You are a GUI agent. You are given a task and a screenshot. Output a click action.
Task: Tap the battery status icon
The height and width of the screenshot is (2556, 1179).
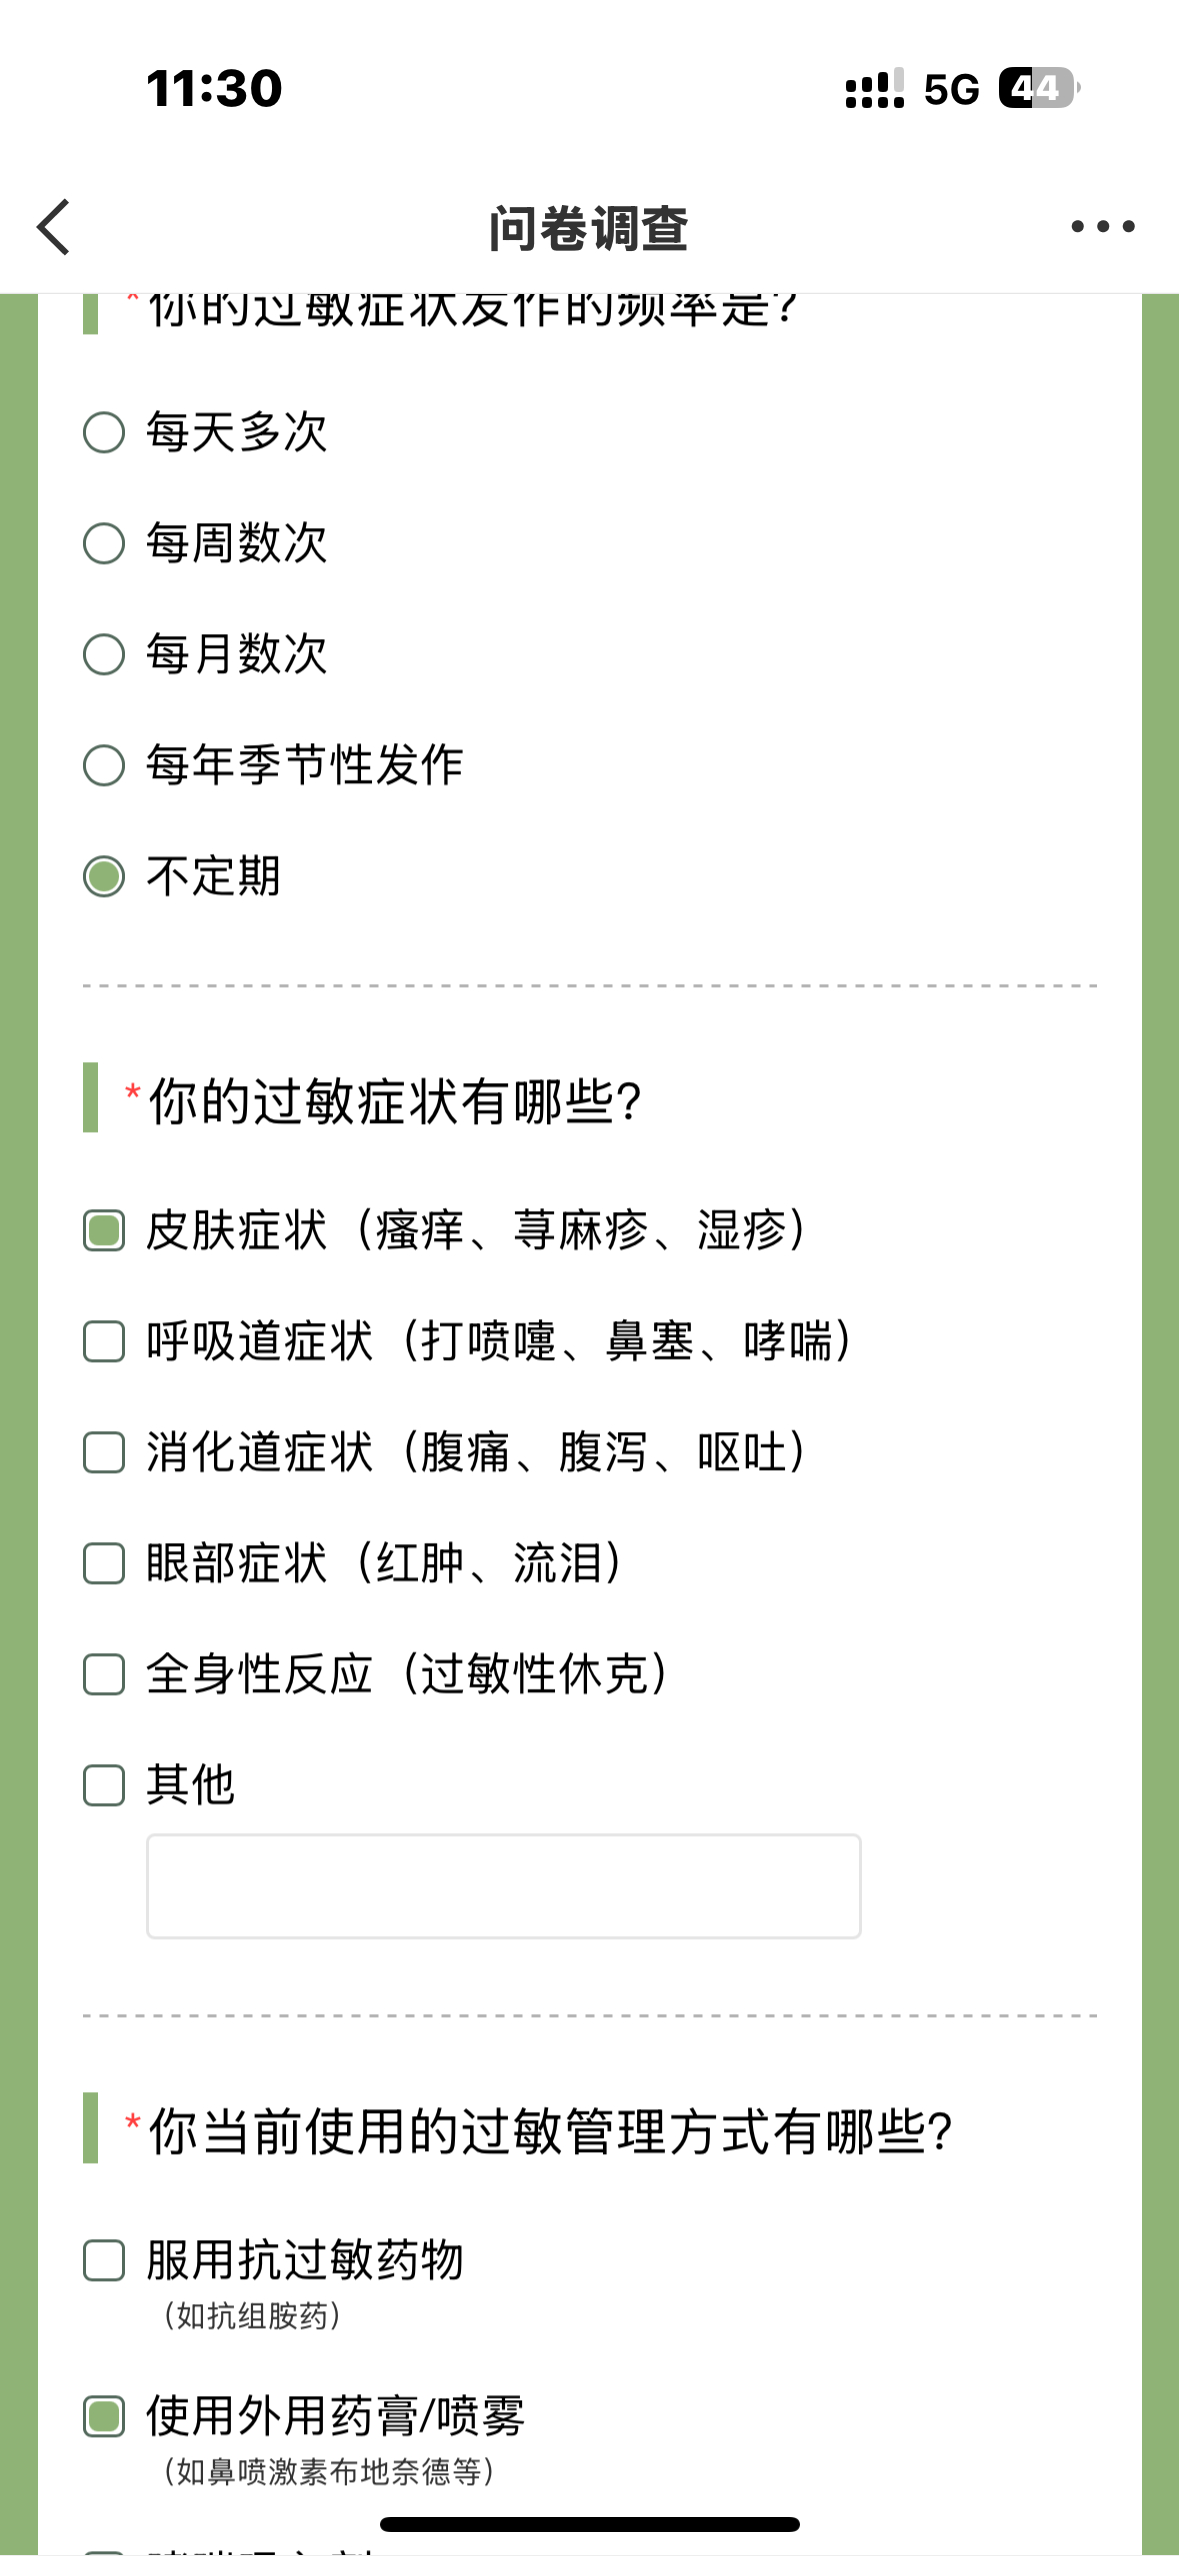1039,88
